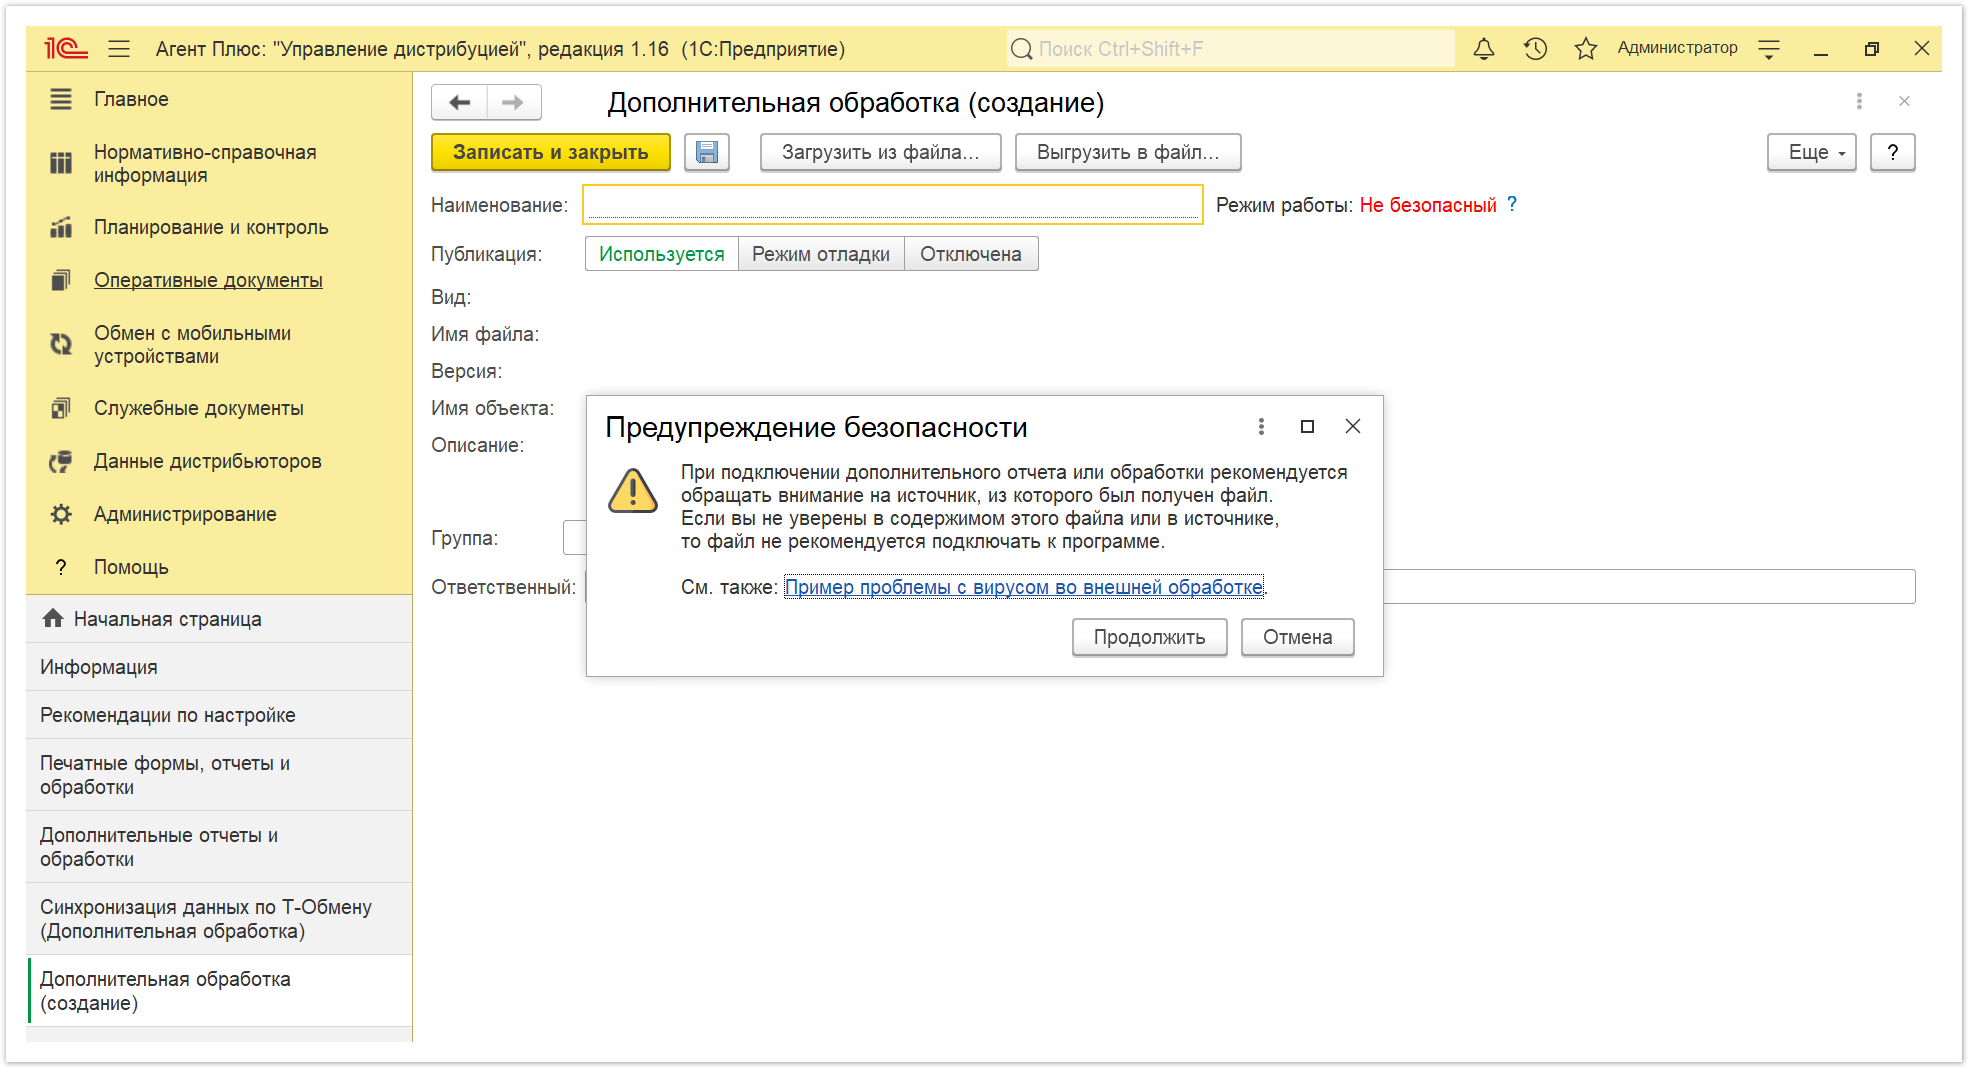The width and height of the screenshot is (1968, 1068).
Task: Click the Нормативно-справочная информация icon
Action: 61,163
